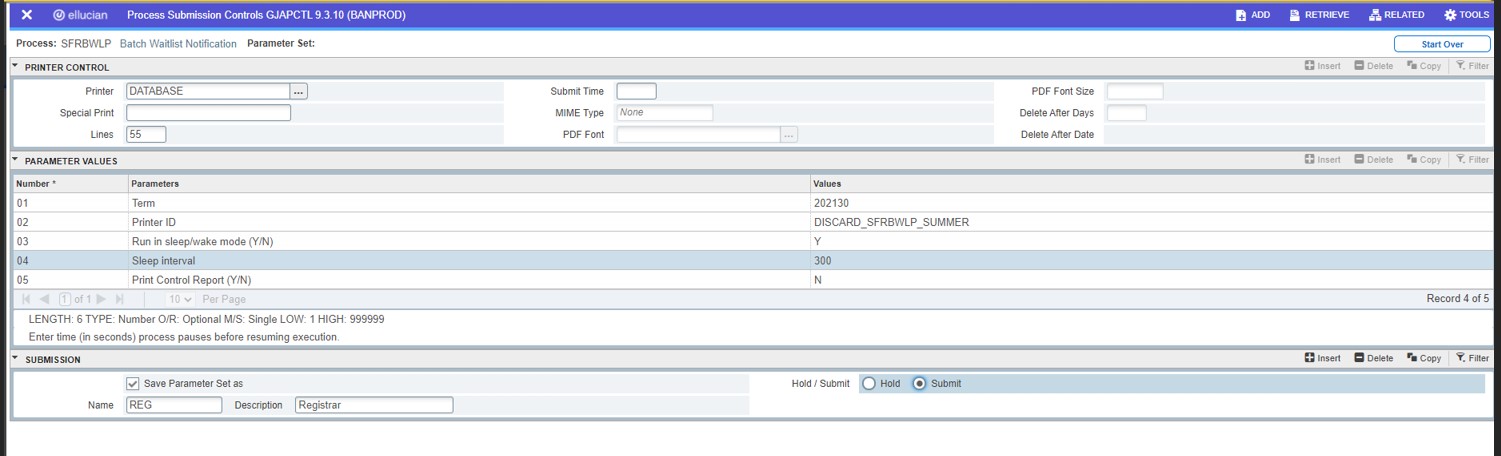Viewport: 1501px width, 456px height.
Task: Collapse the Parameter Values section
Action: 15,160
